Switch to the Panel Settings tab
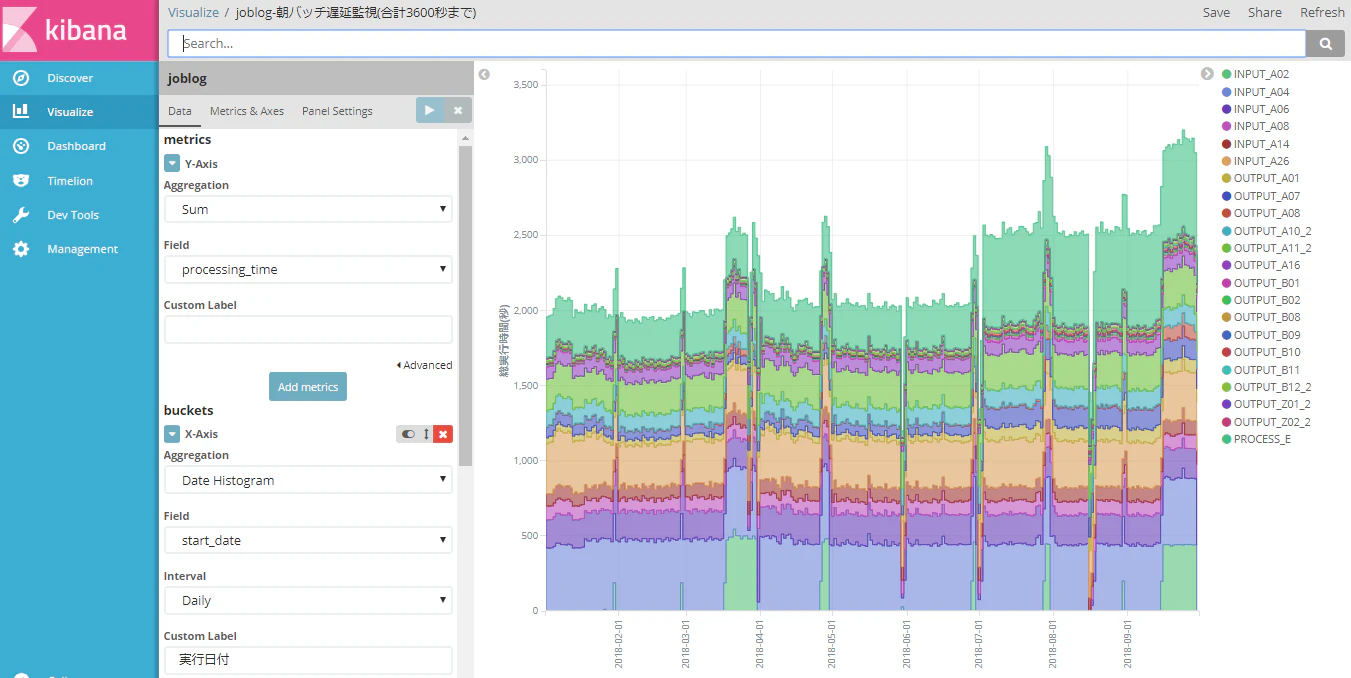This screenshot has height=678, width=1351. (x=337, y=111)
